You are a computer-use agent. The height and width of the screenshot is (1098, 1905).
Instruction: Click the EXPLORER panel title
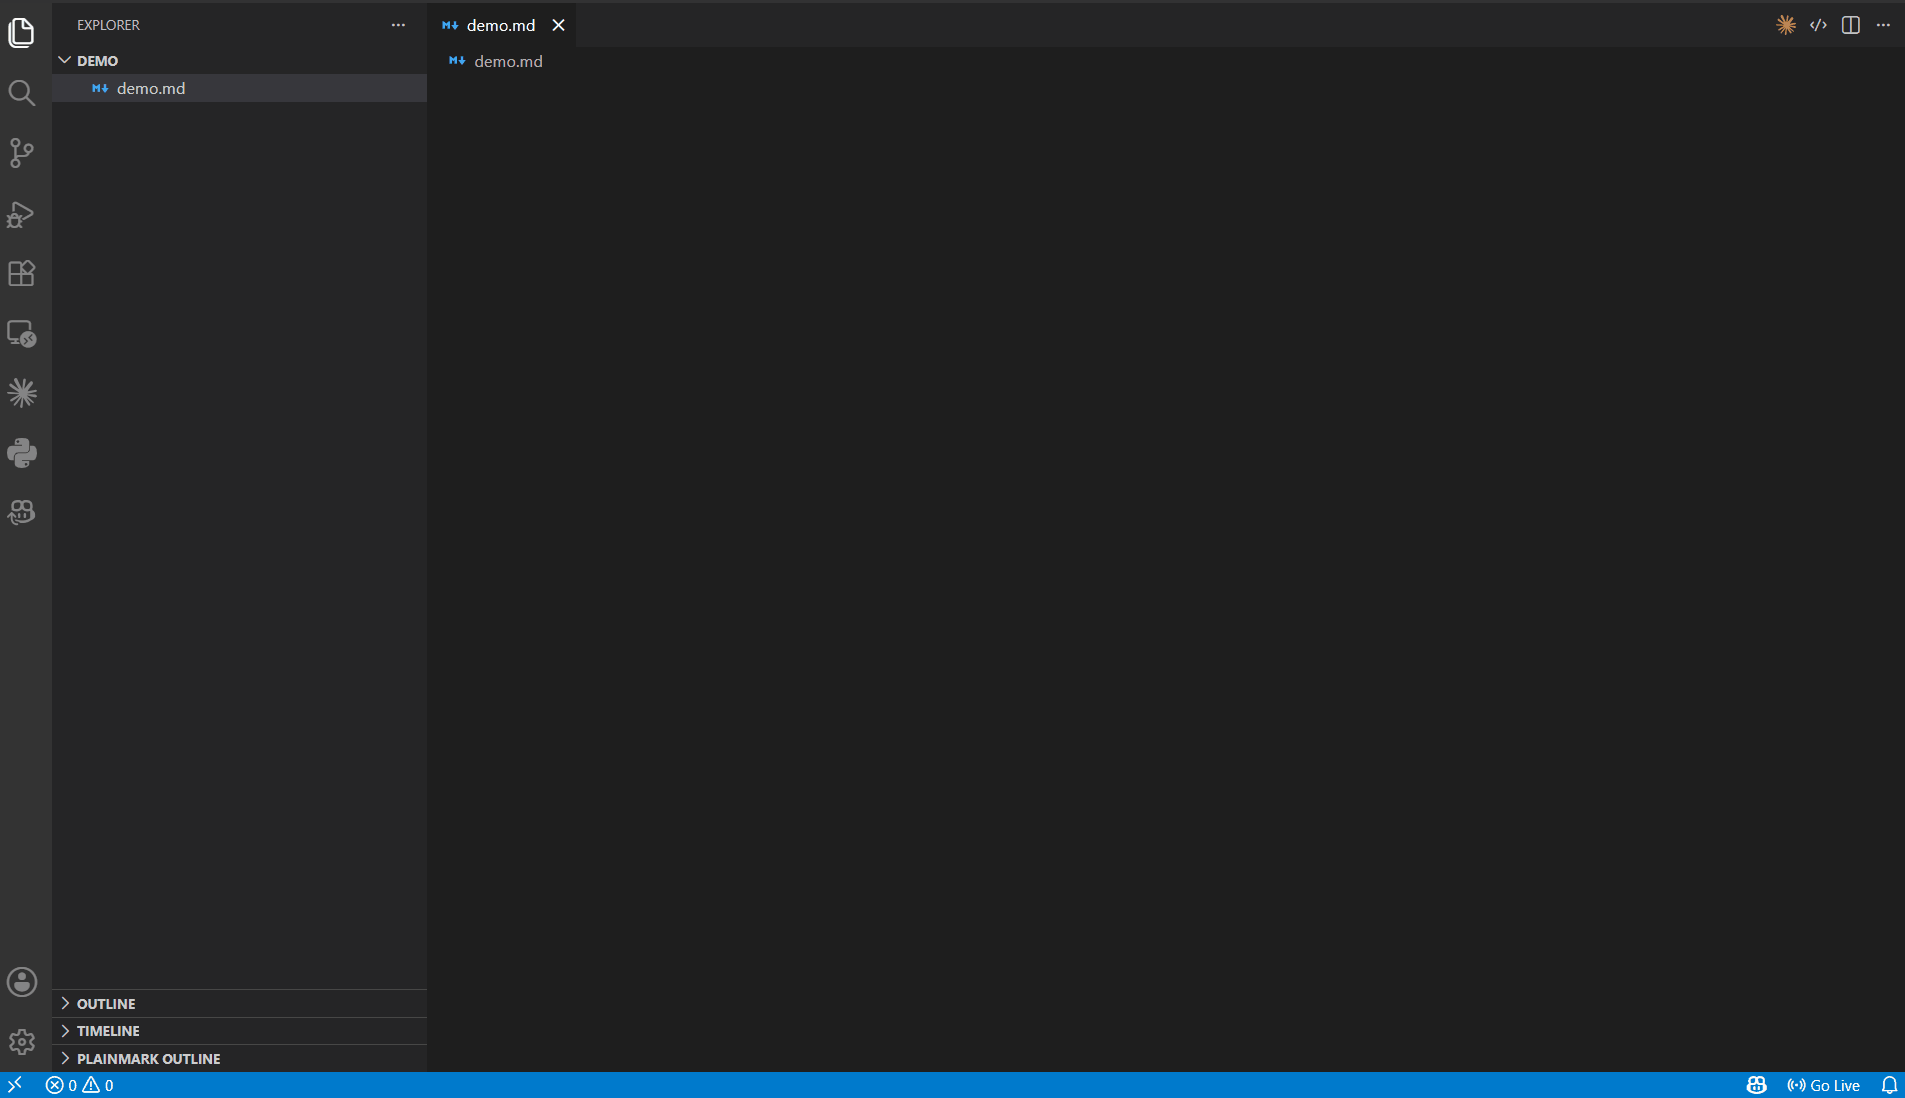click(x=108, y=25)
